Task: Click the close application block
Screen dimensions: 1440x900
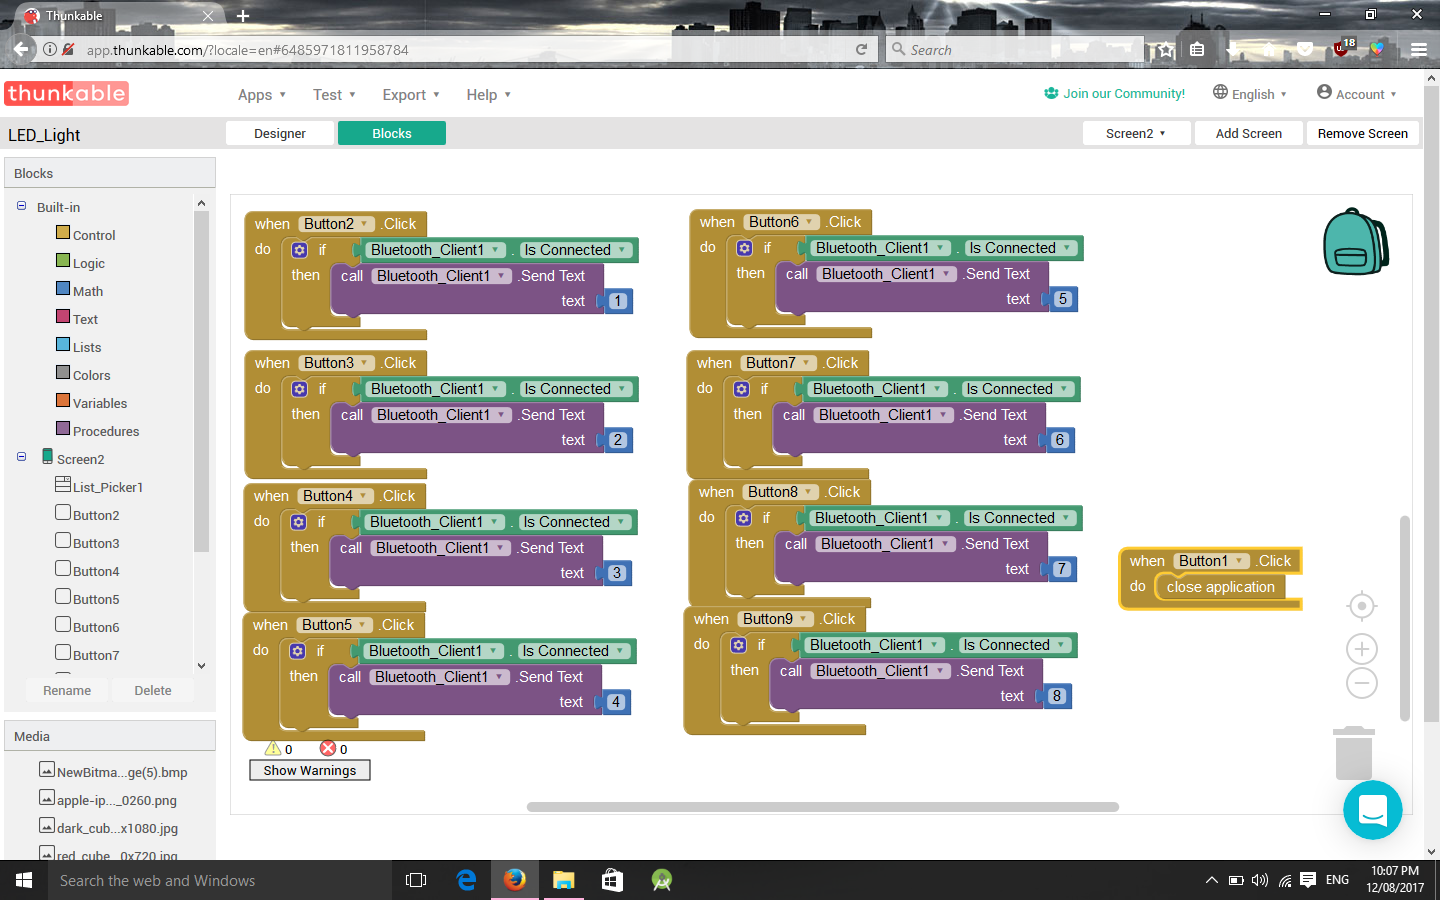Action: [1220, 587]
